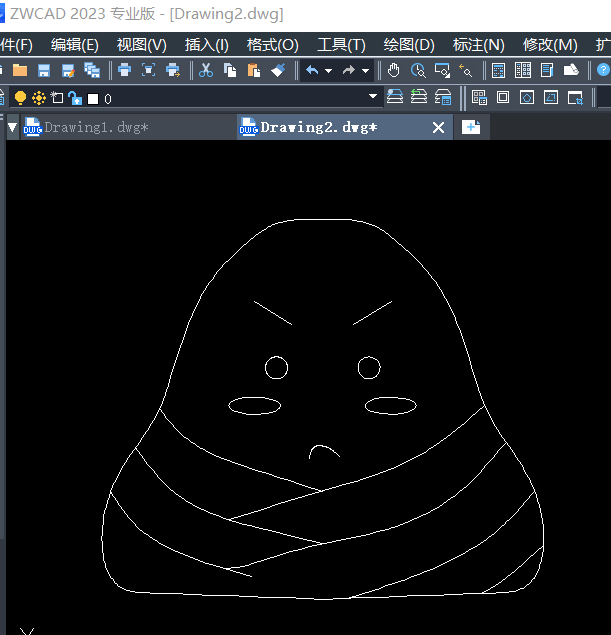Click the Layer Previous icon

(x=419, y=97)
